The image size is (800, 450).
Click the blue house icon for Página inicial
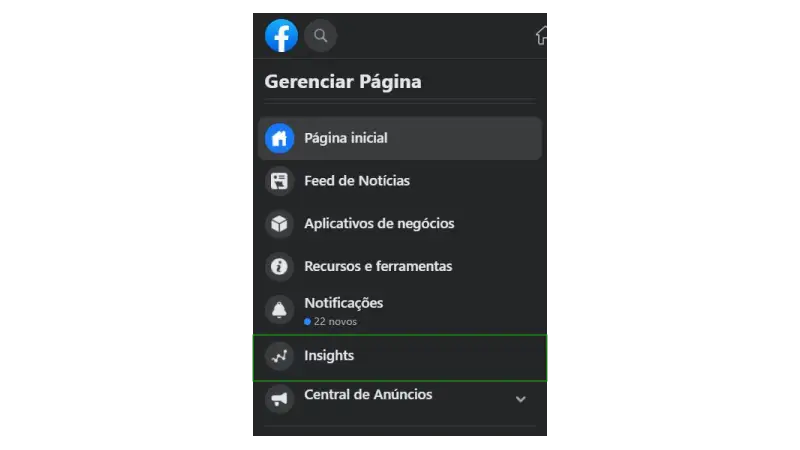(279, 138)
